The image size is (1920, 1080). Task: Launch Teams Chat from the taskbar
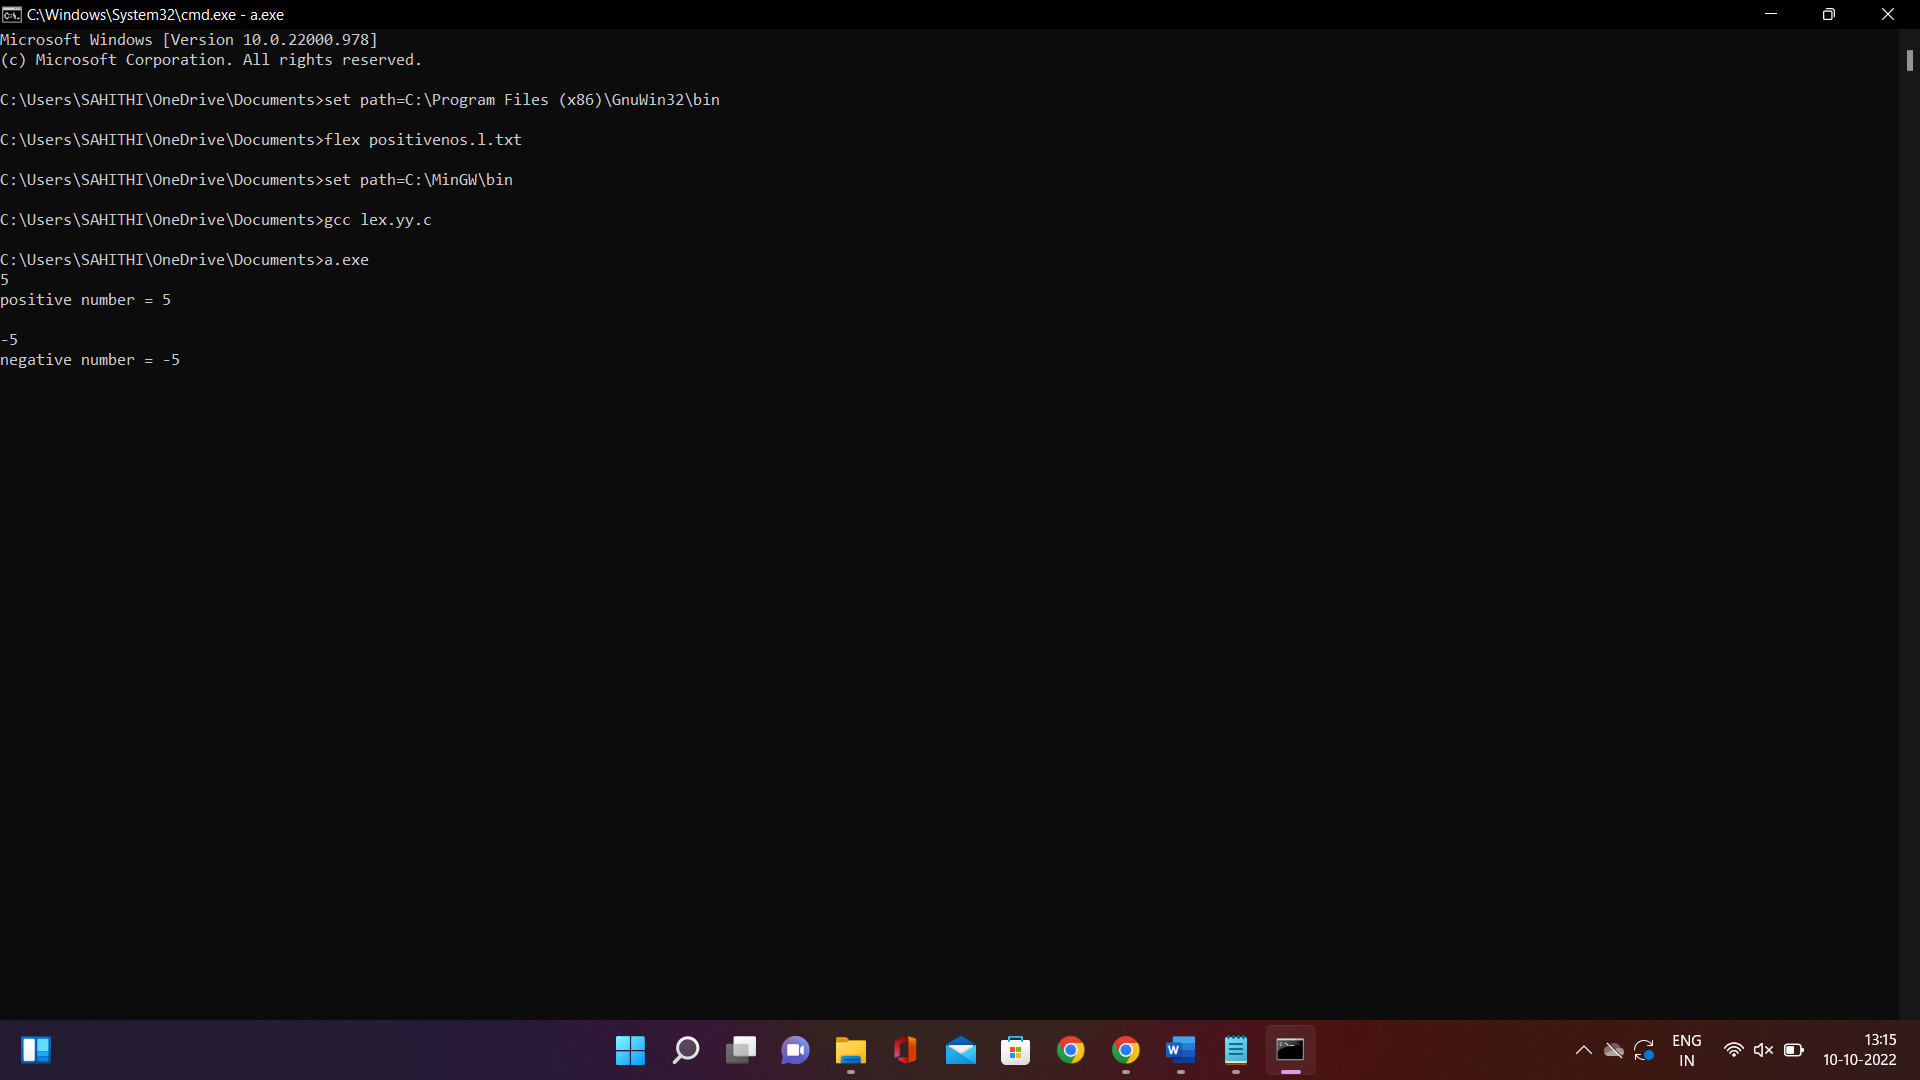796,1050
